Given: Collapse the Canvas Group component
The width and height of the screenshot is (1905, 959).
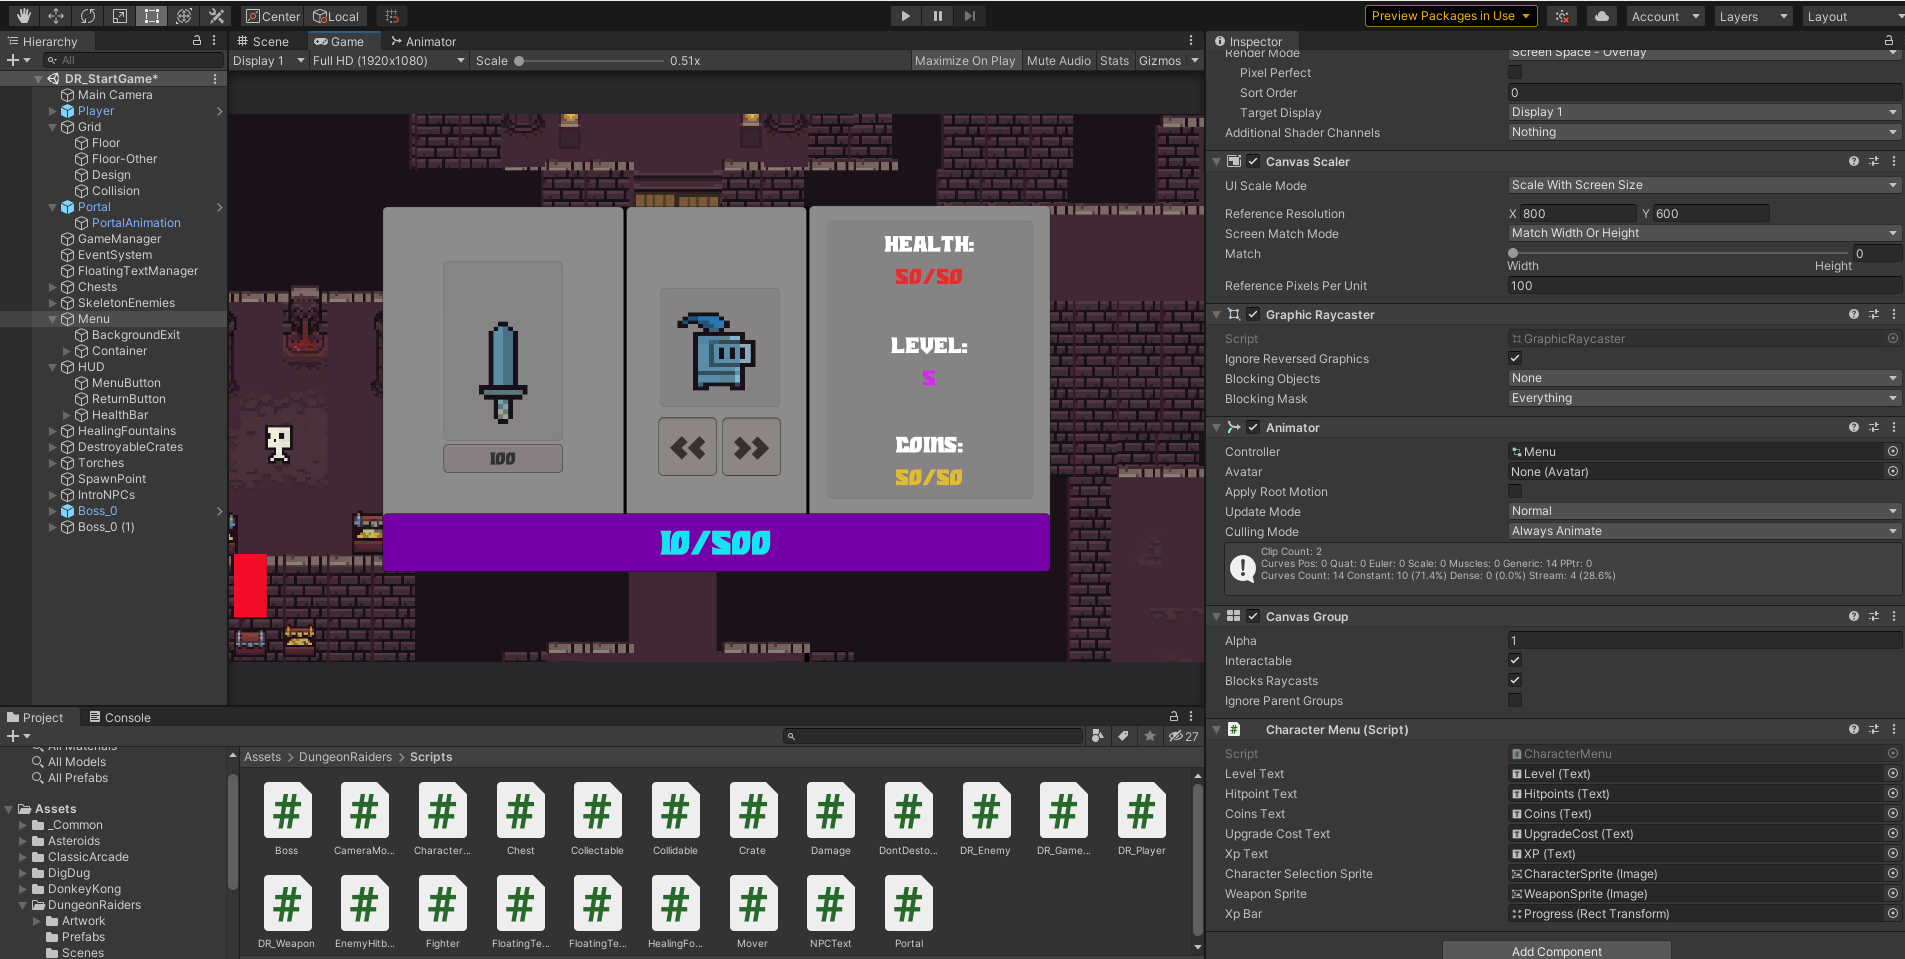Looking at the screenshot, I should (x=1216, y=617).
